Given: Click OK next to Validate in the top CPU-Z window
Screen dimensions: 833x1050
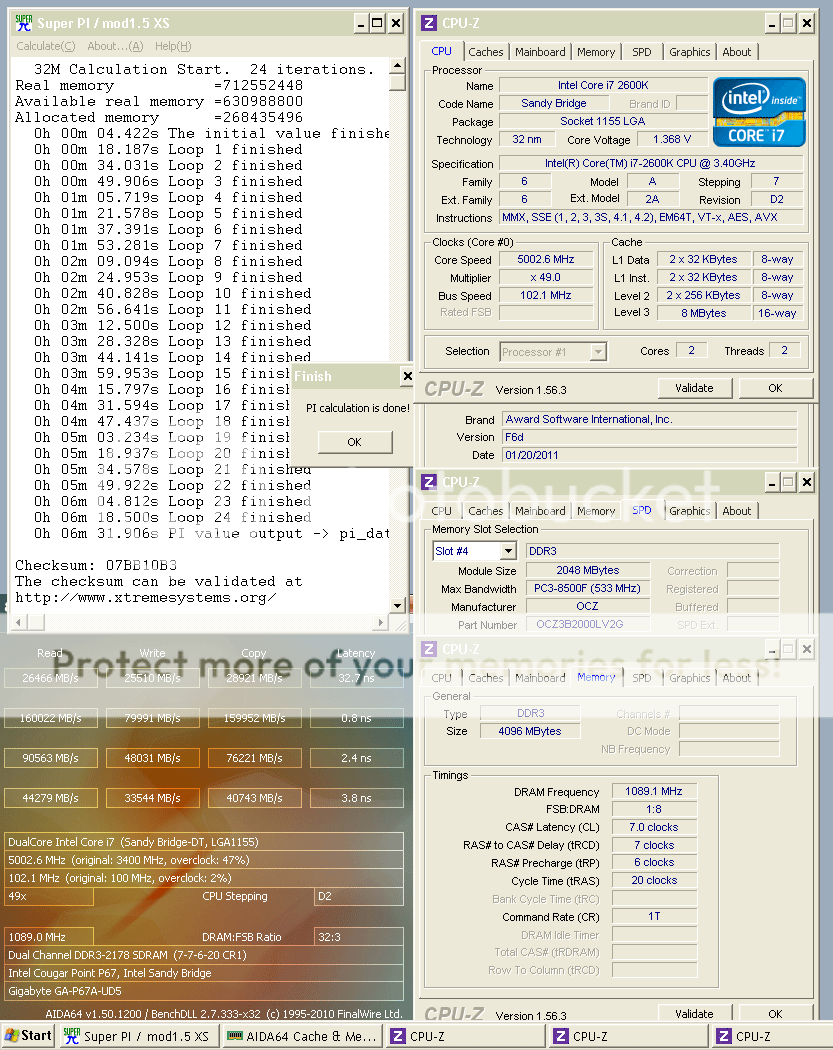Looking at the screenshot, I should coord(775,388).
